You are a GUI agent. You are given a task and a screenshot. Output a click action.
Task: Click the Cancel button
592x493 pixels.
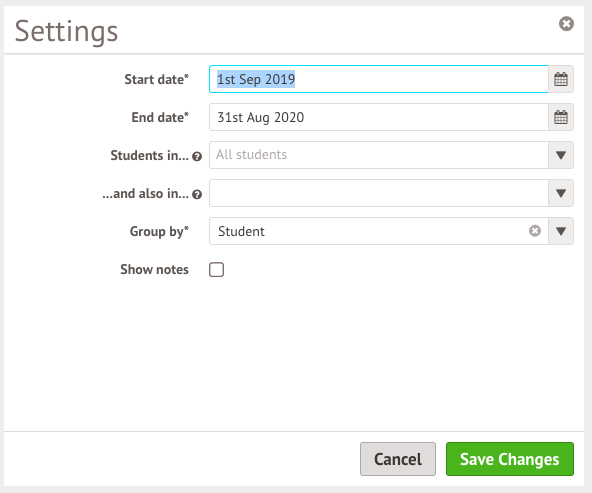pos(398,459)
